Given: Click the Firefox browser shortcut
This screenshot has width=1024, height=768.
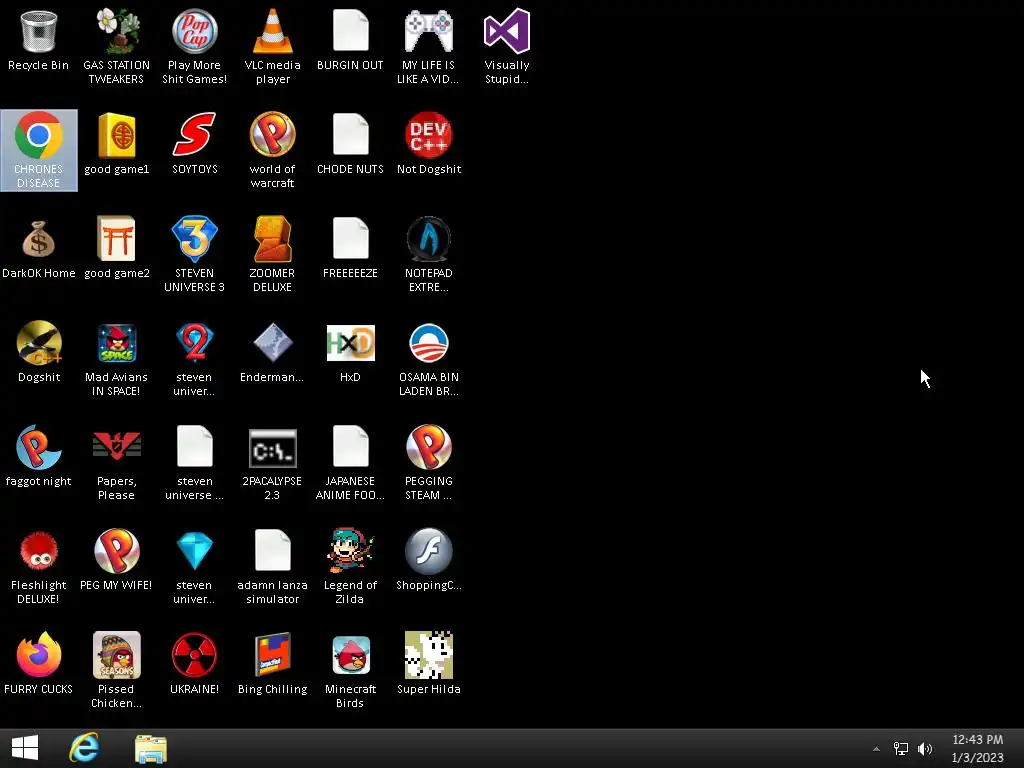Looking at the screenshot, I should (x=39, y=654).
